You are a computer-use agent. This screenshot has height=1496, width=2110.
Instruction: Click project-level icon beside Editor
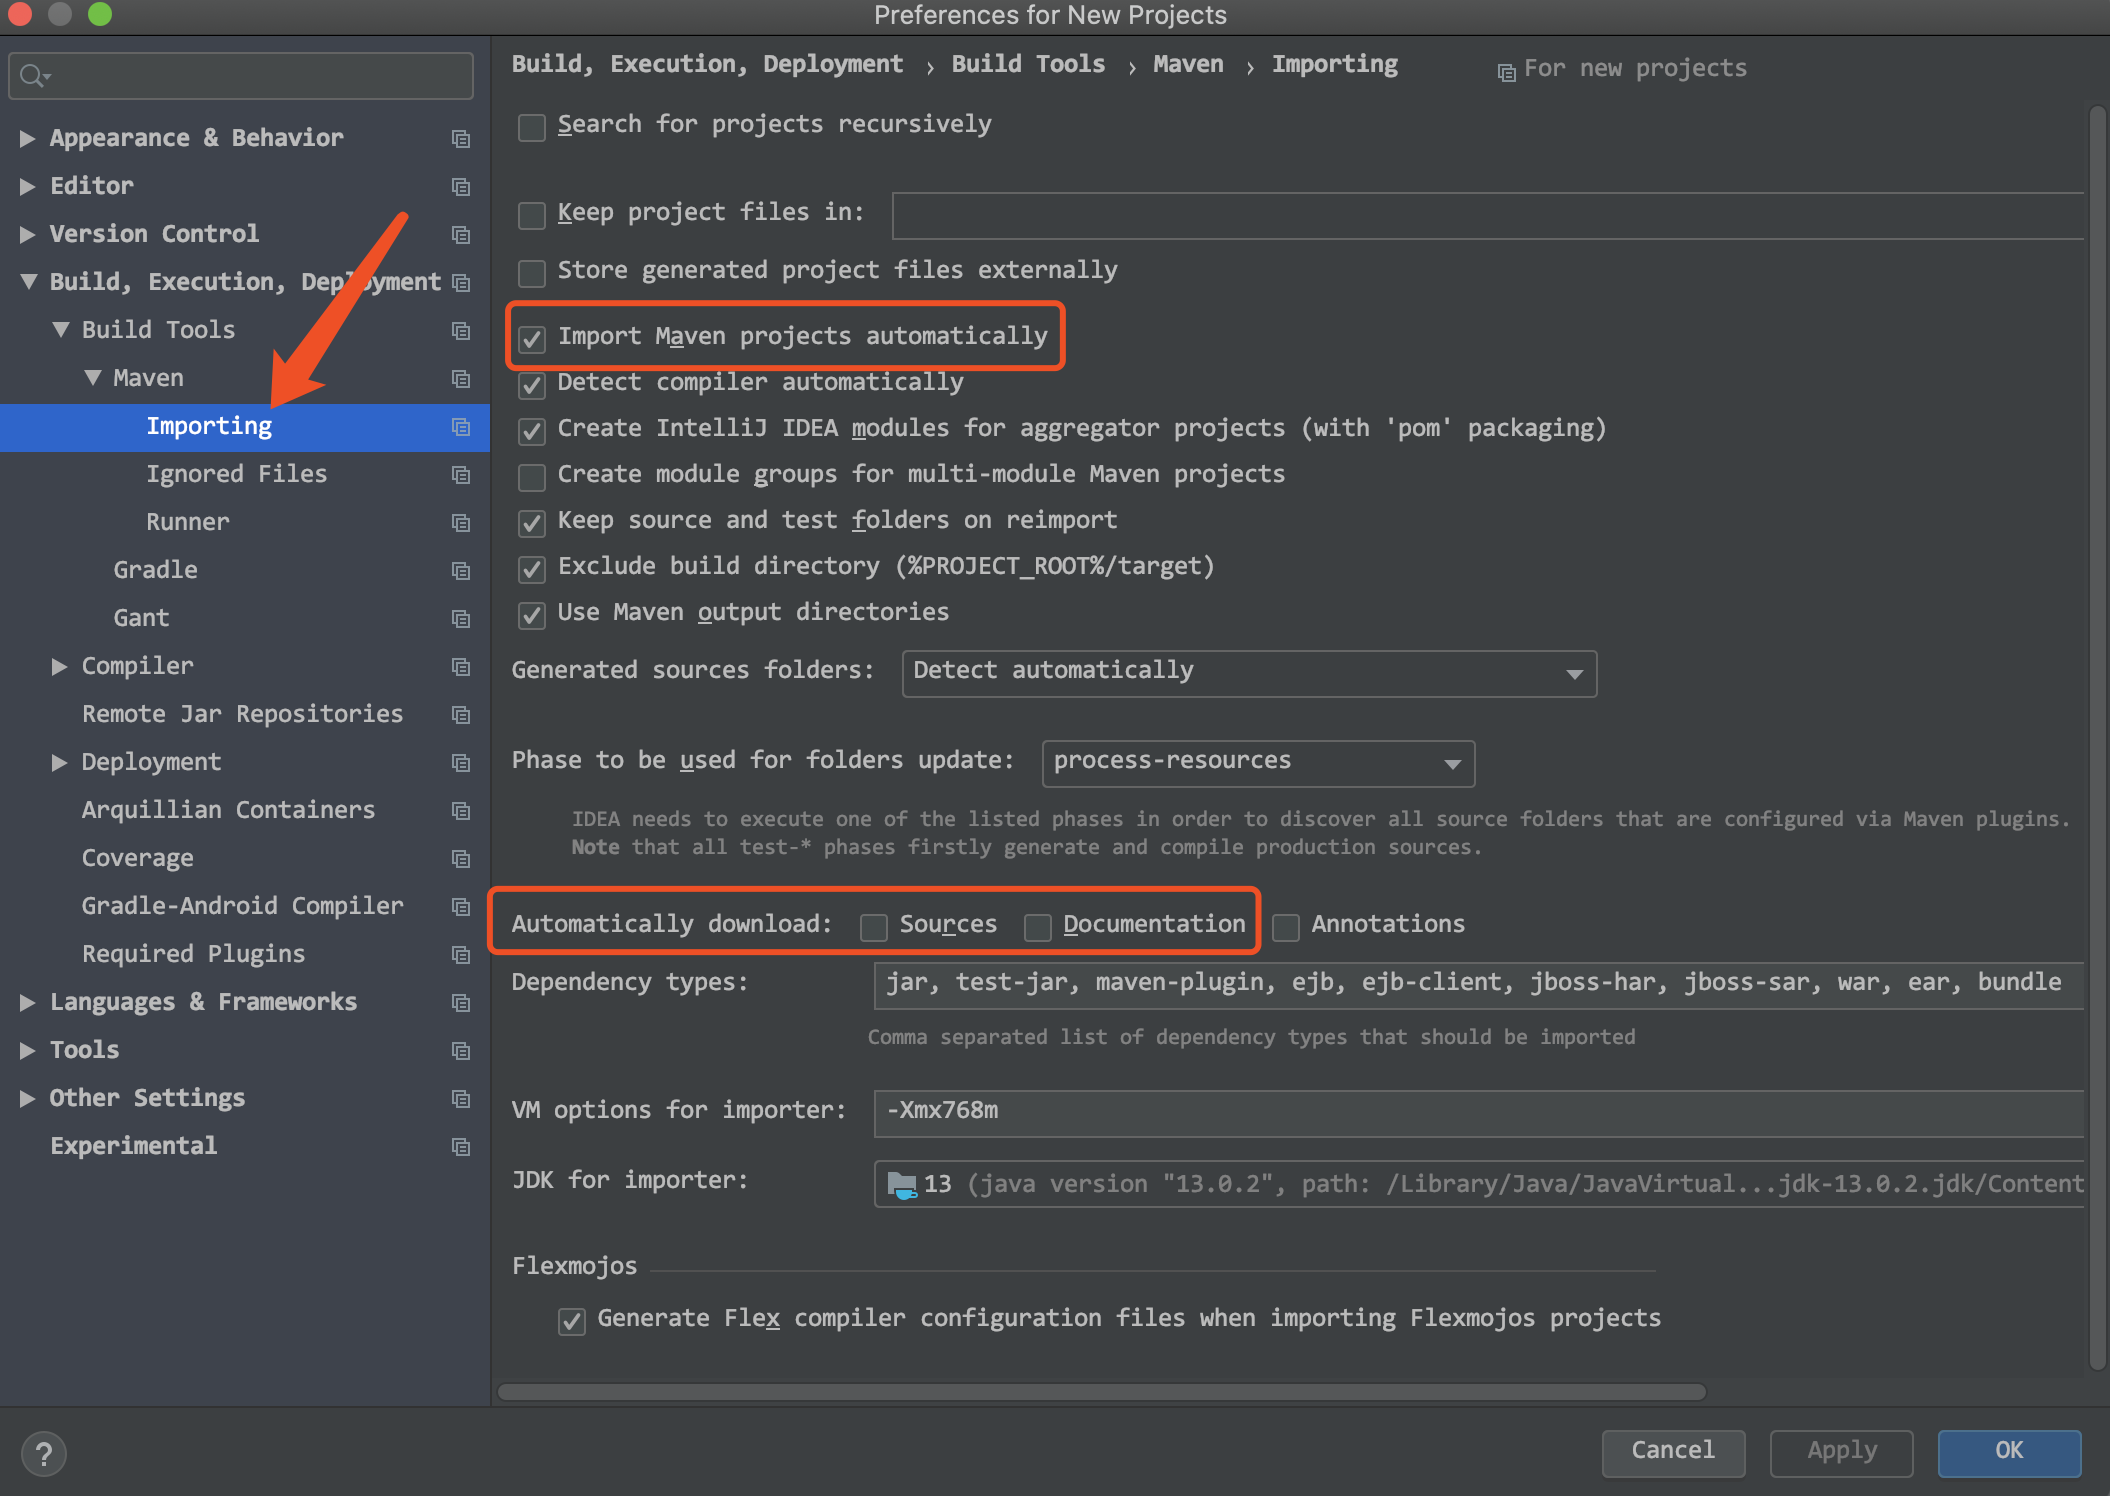[461, 187]
